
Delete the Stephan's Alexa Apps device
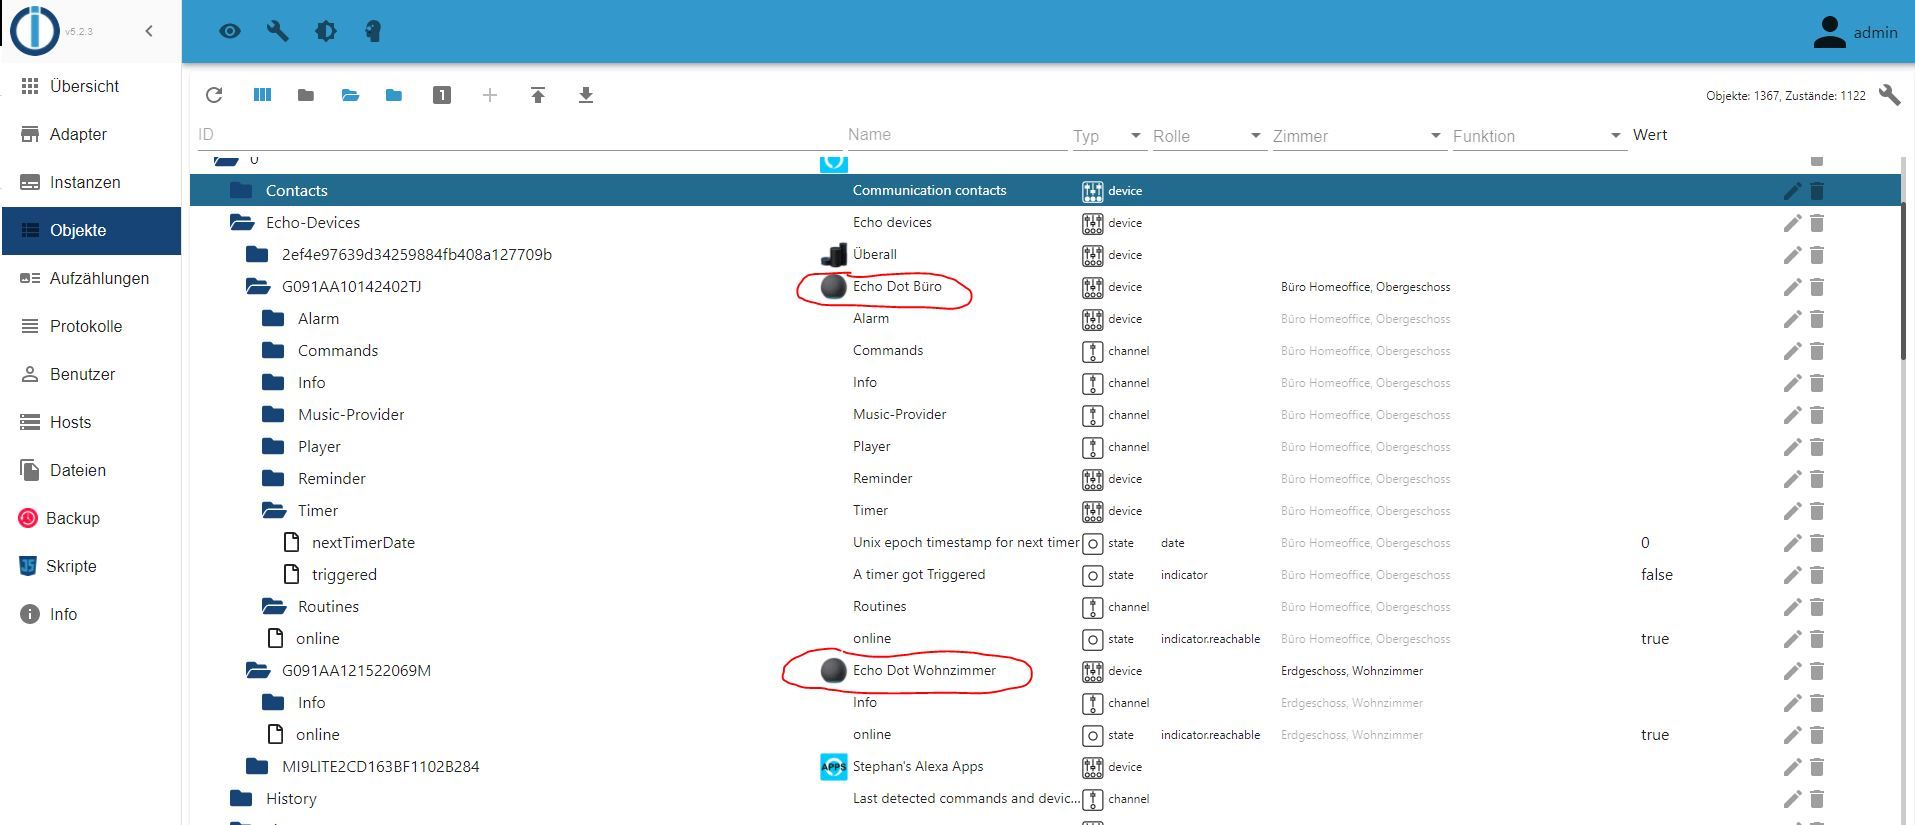(x=1817, y=767)
